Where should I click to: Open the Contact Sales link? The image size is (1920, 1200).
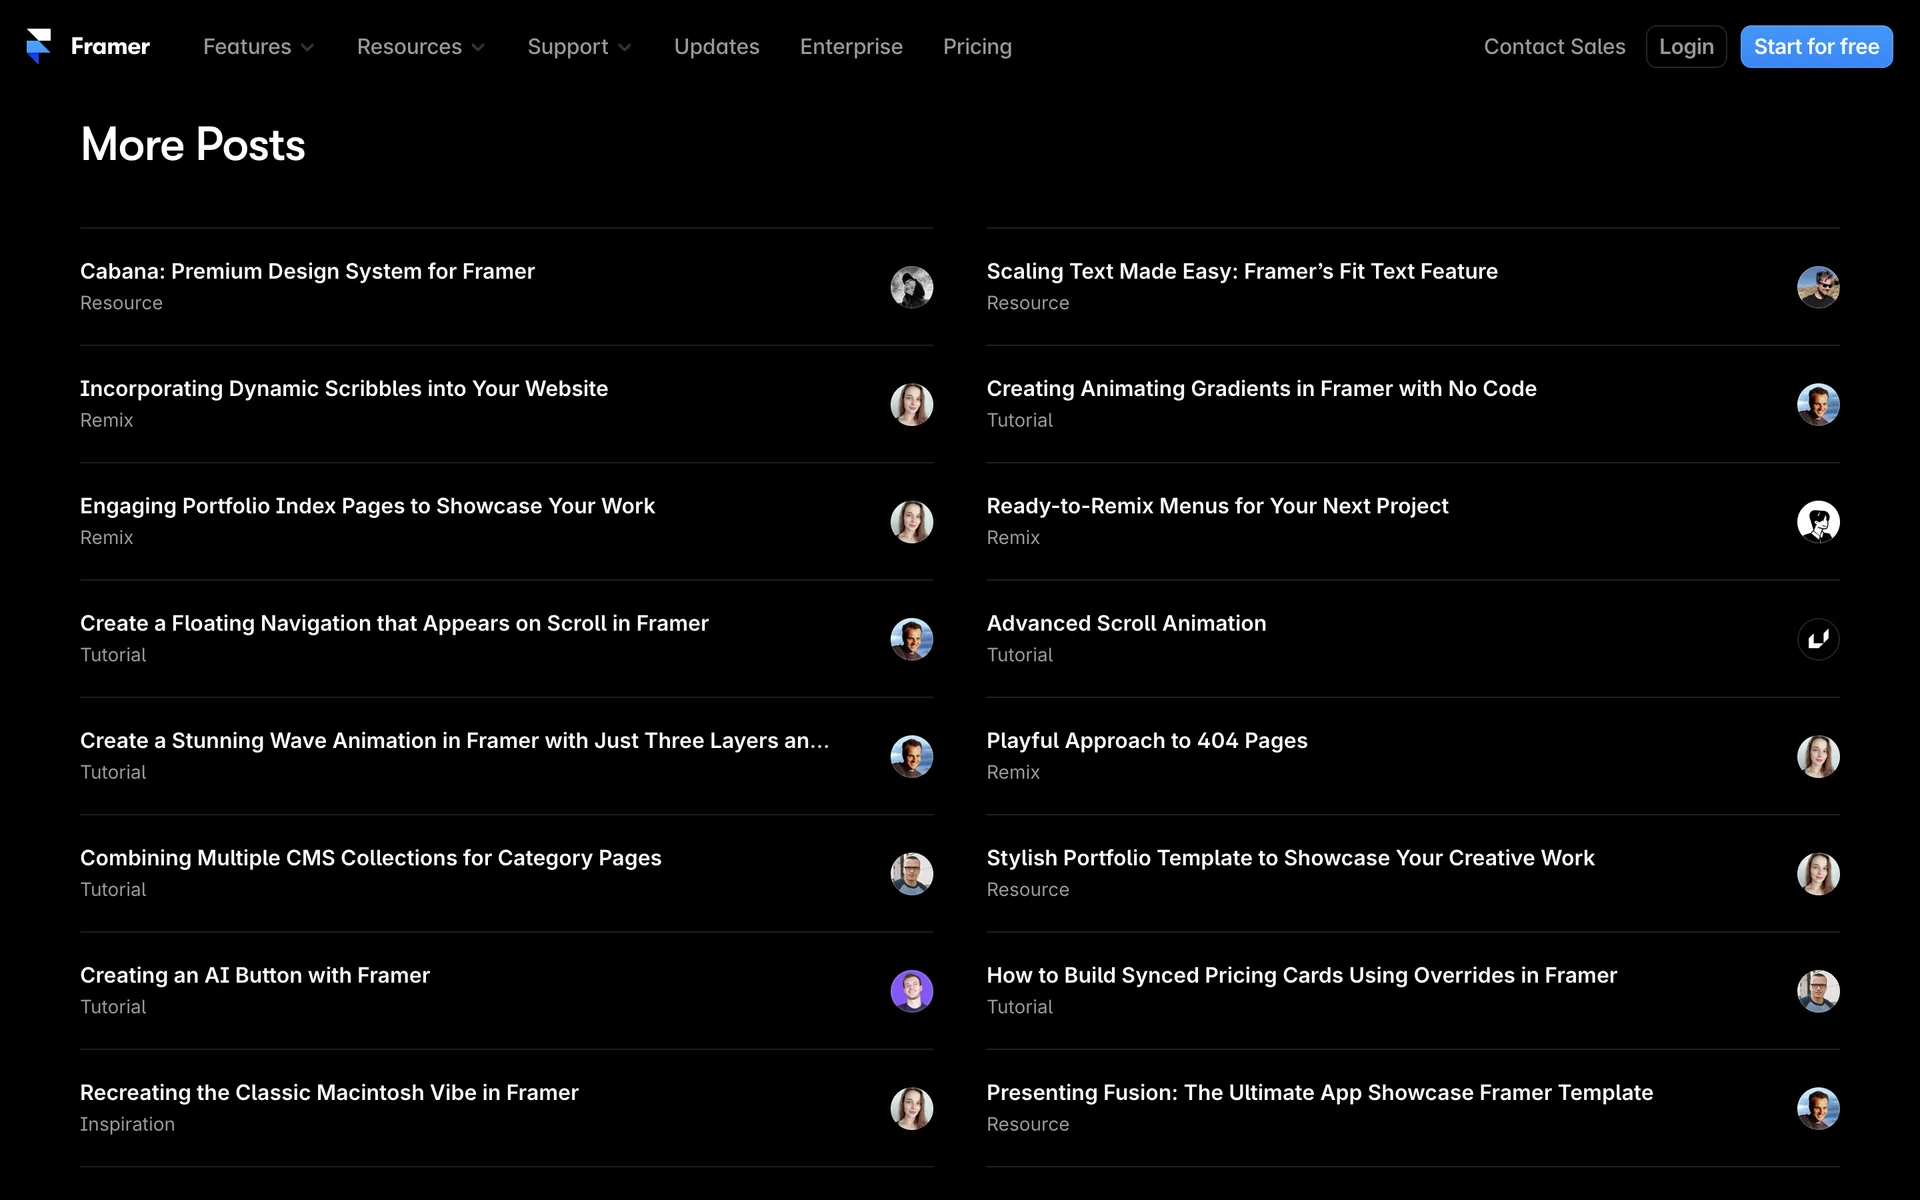click(1554, 47)
